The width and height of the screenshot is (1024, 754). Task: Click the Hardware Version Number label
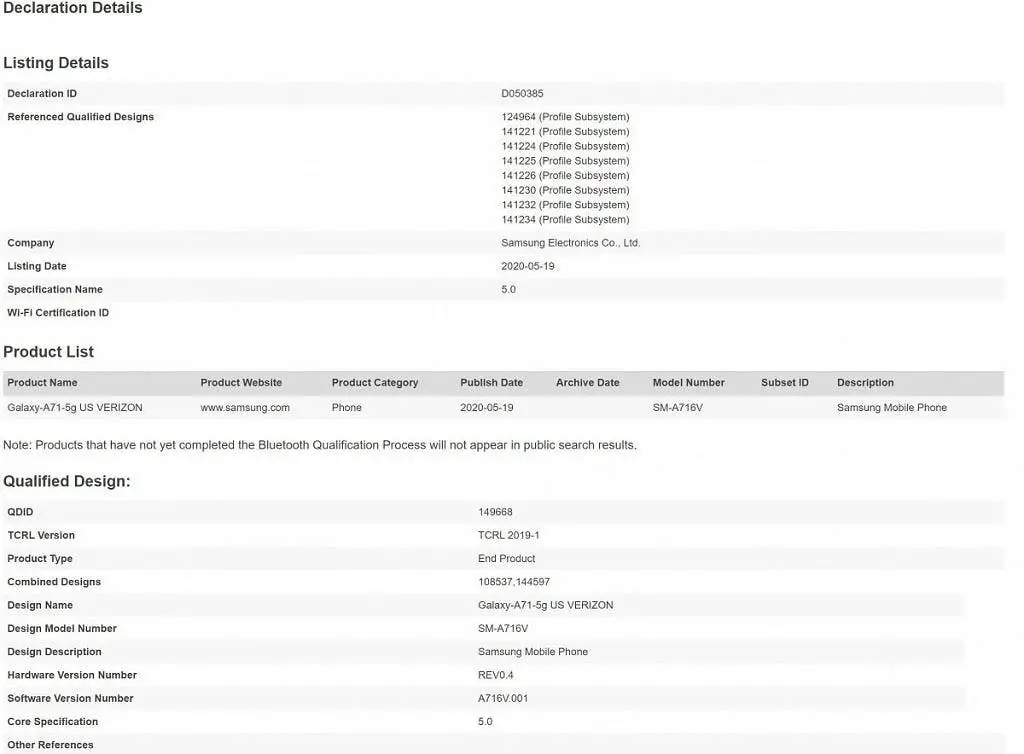[x=72, y=675]
